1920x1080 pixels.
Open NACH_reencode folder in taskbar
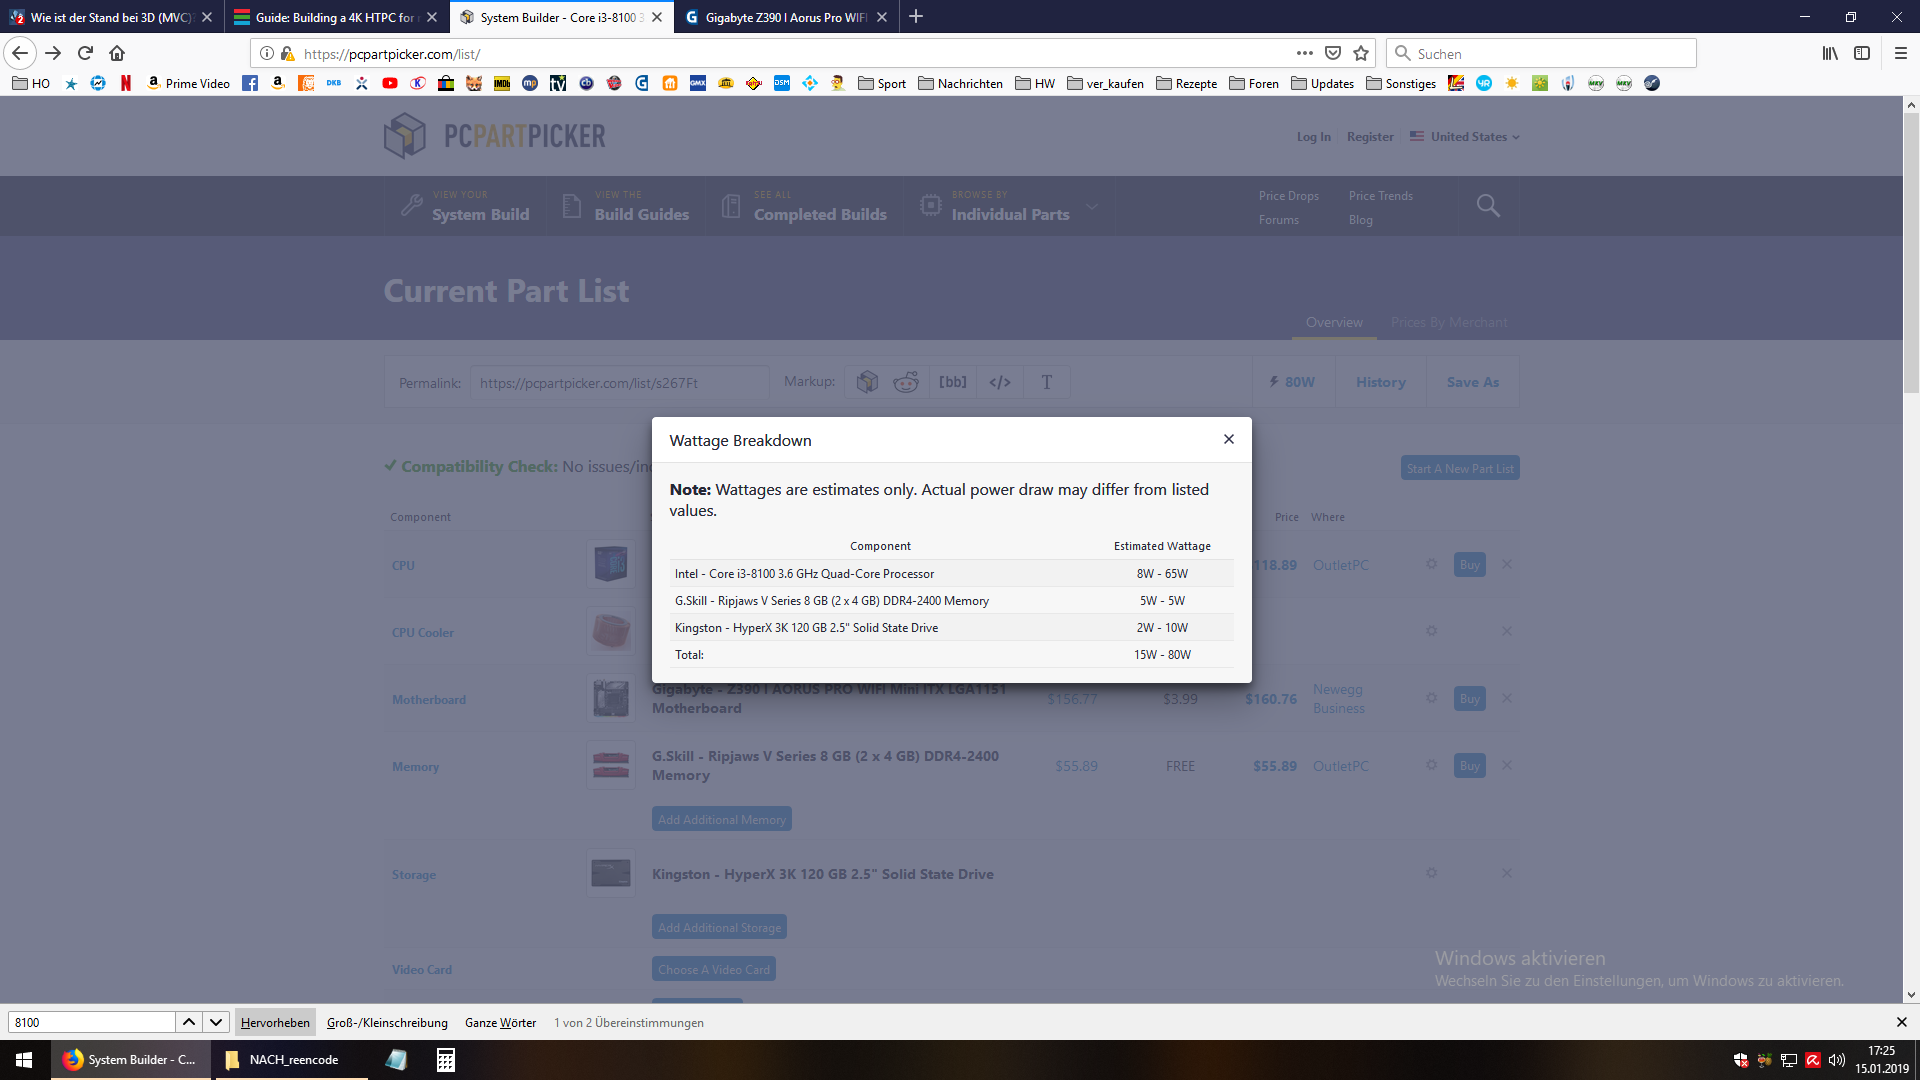(290, 1060)
